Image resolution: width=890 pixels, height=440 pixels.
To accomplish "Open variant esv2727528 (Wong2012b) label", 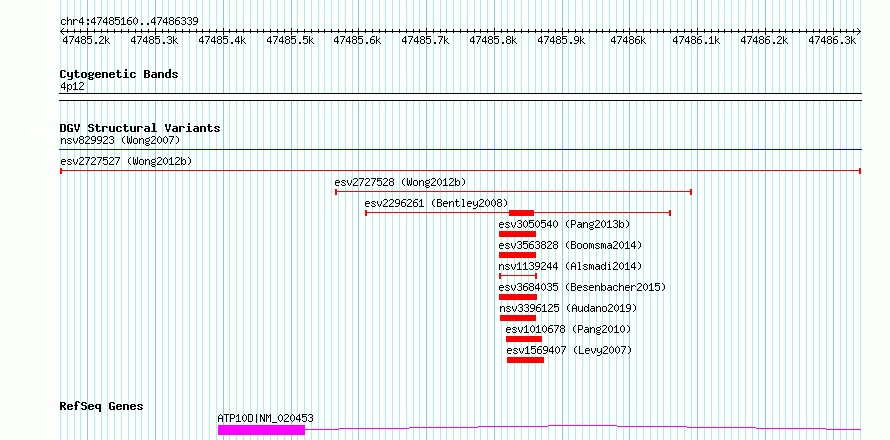I will 401,182.
